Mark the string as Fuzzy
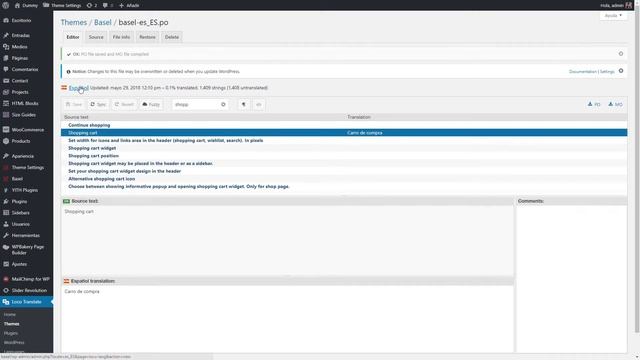The image size is (640, 360). [151, 104]
